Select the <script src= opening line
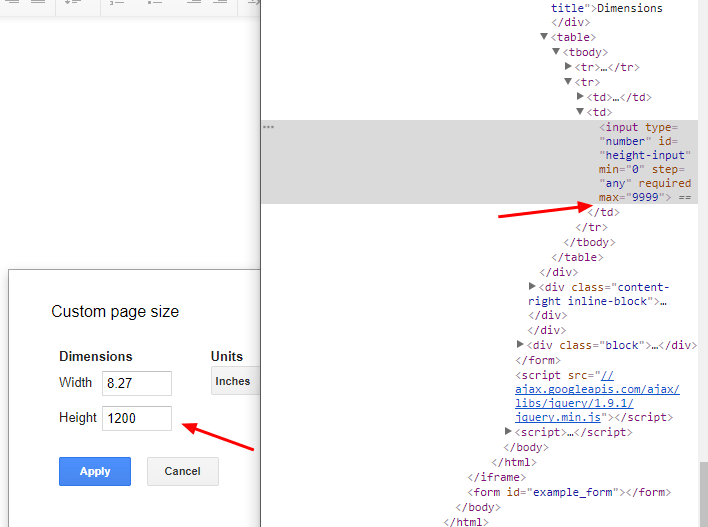Viewport: 708px width, 527px height. 564,375
